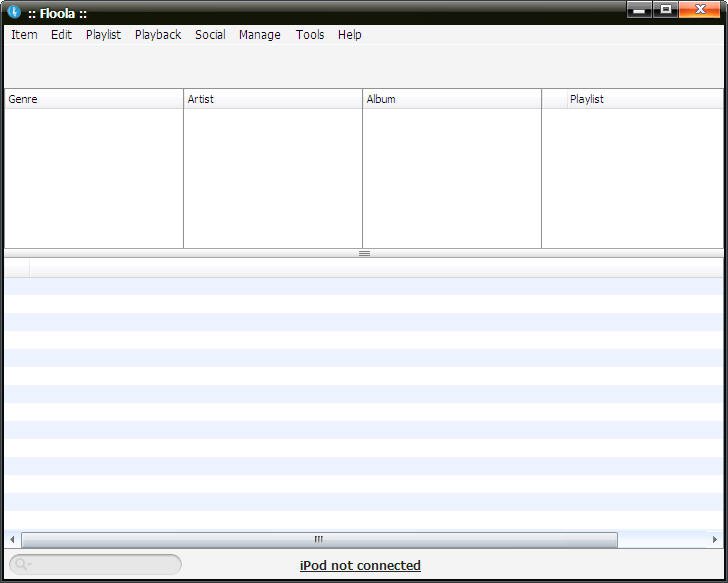Screen dimensions: 728x583
Task: Click the Playlist column header
Action: tap(645, 99)
